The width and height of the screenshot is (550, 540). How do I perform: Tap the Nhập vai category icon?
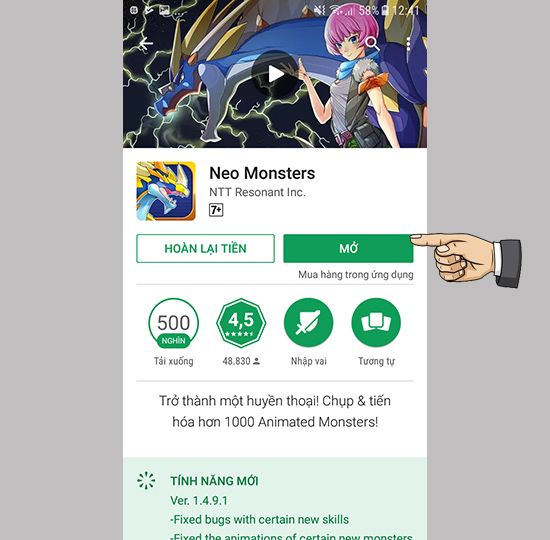pos(309,323)
